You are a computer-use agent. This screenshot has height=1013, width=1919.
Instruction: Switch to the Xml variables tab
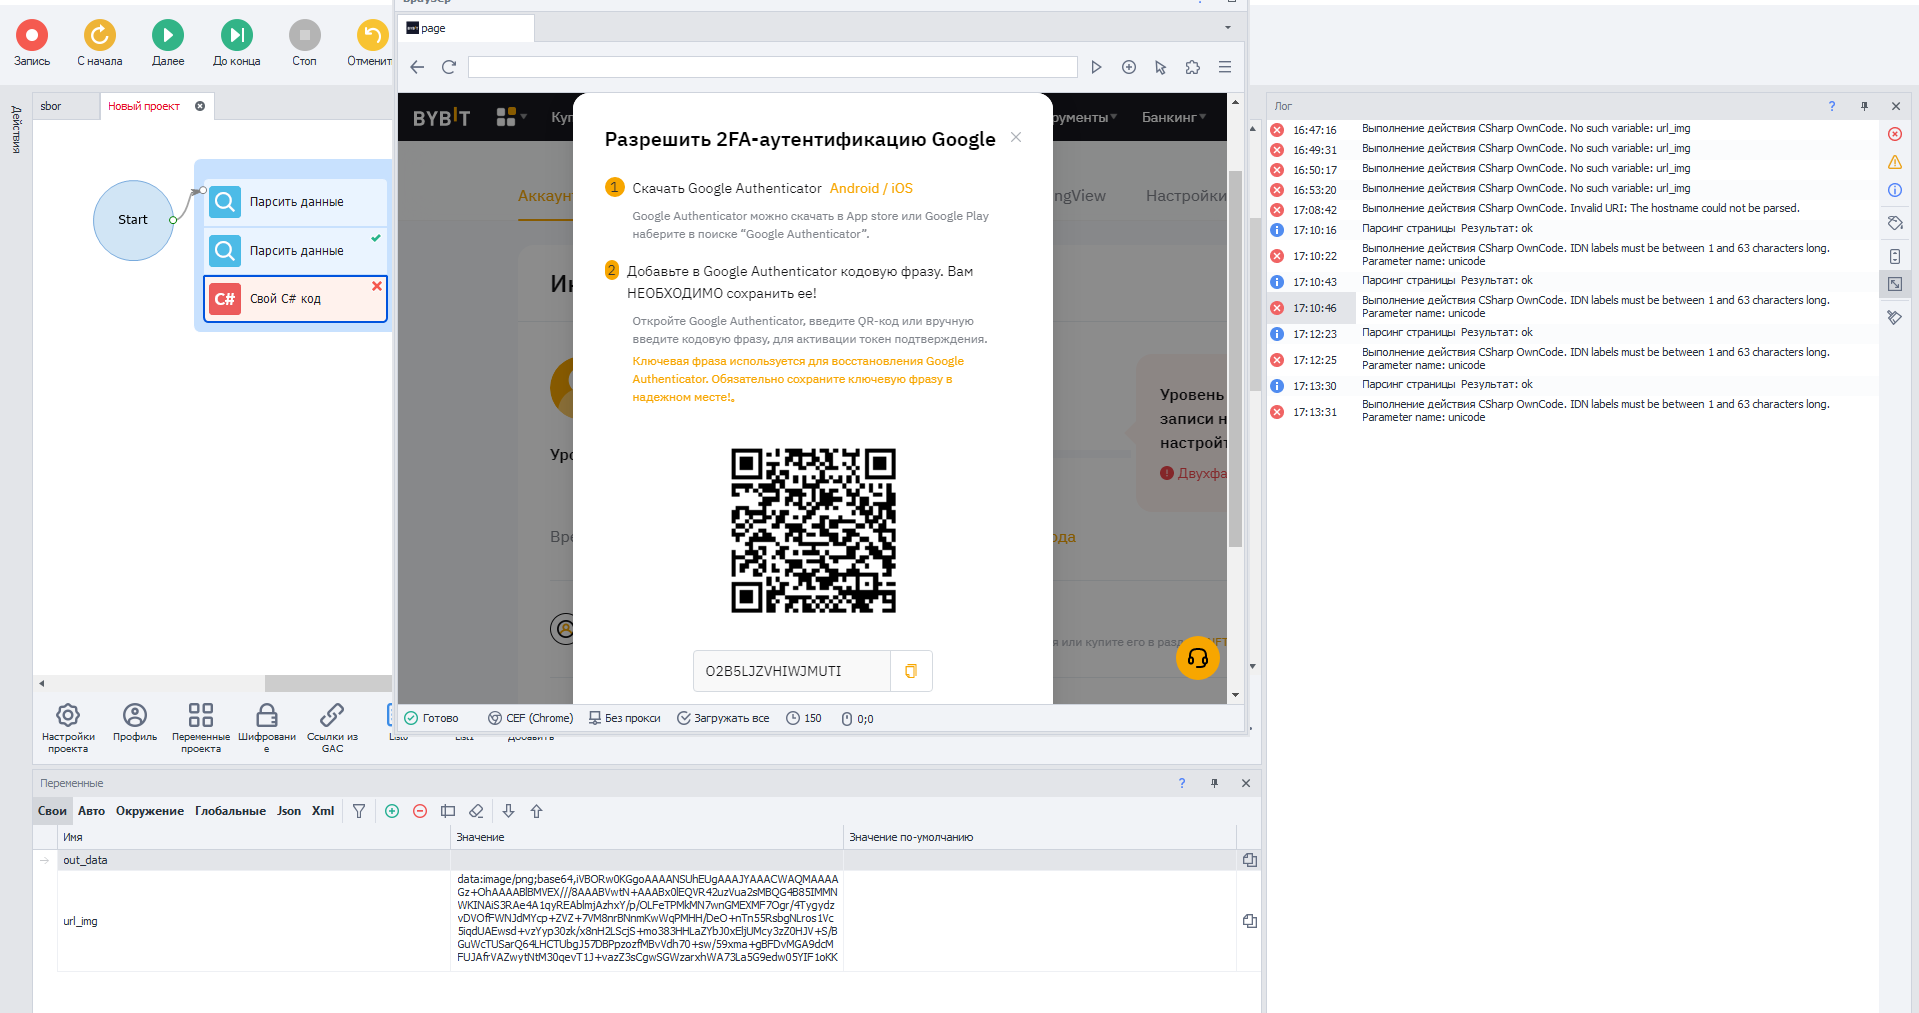[x=323, y=811]
